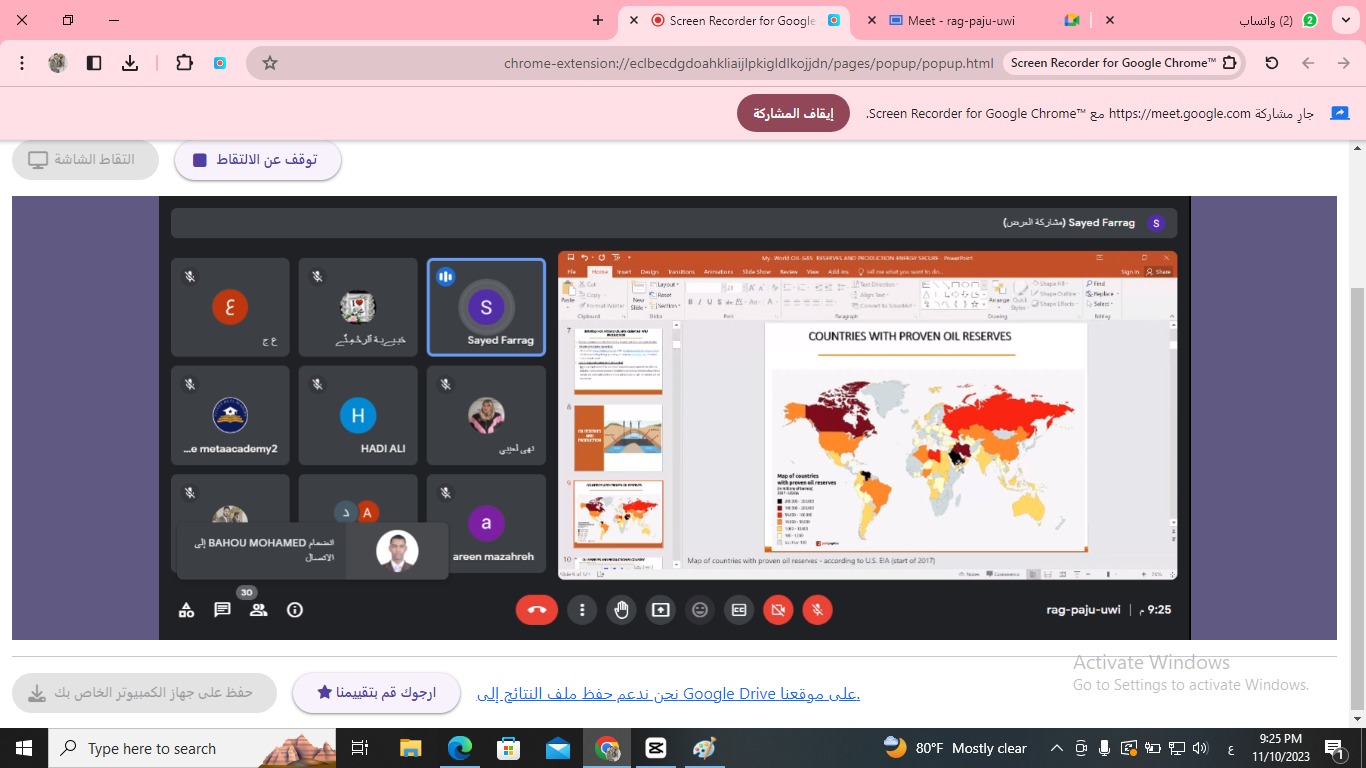The image size is (1366, 768).
Task: Open the Meet chat panel icon
Action: [222, 610]
